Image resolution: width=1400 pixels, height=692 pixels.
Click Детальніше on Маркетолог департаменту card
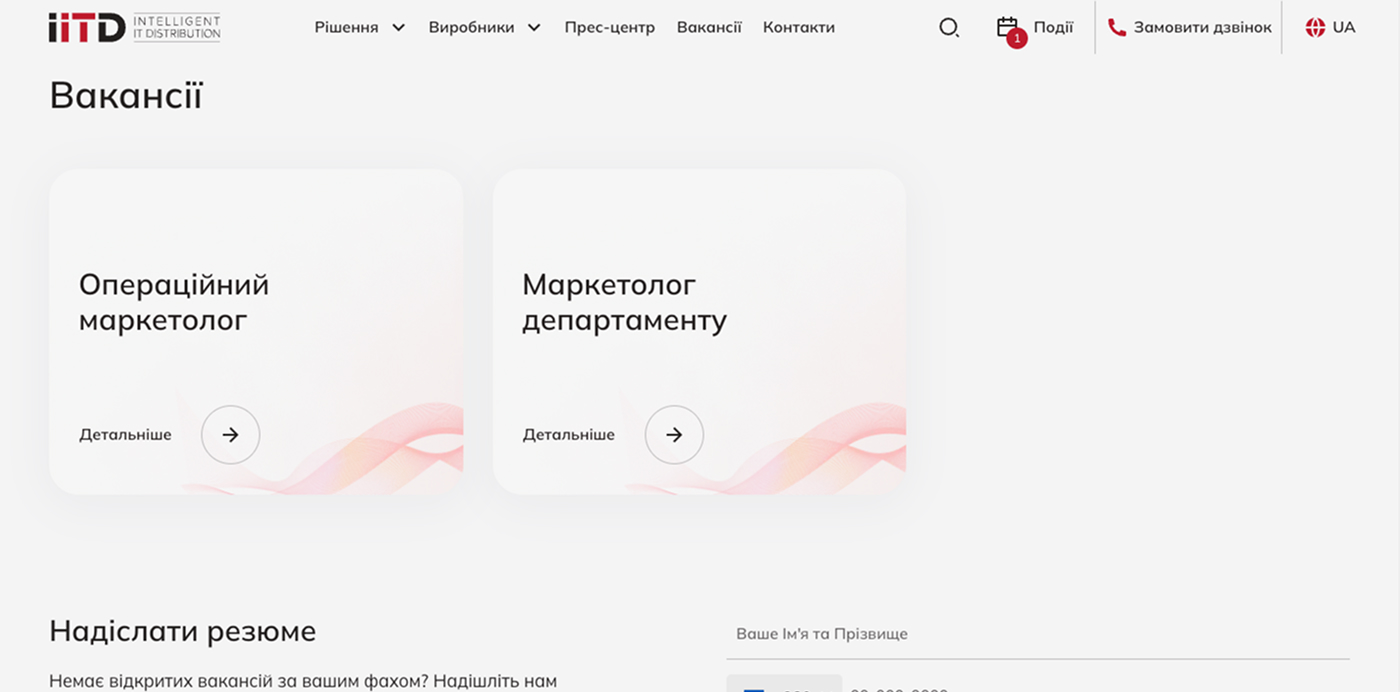pos(568,435)
